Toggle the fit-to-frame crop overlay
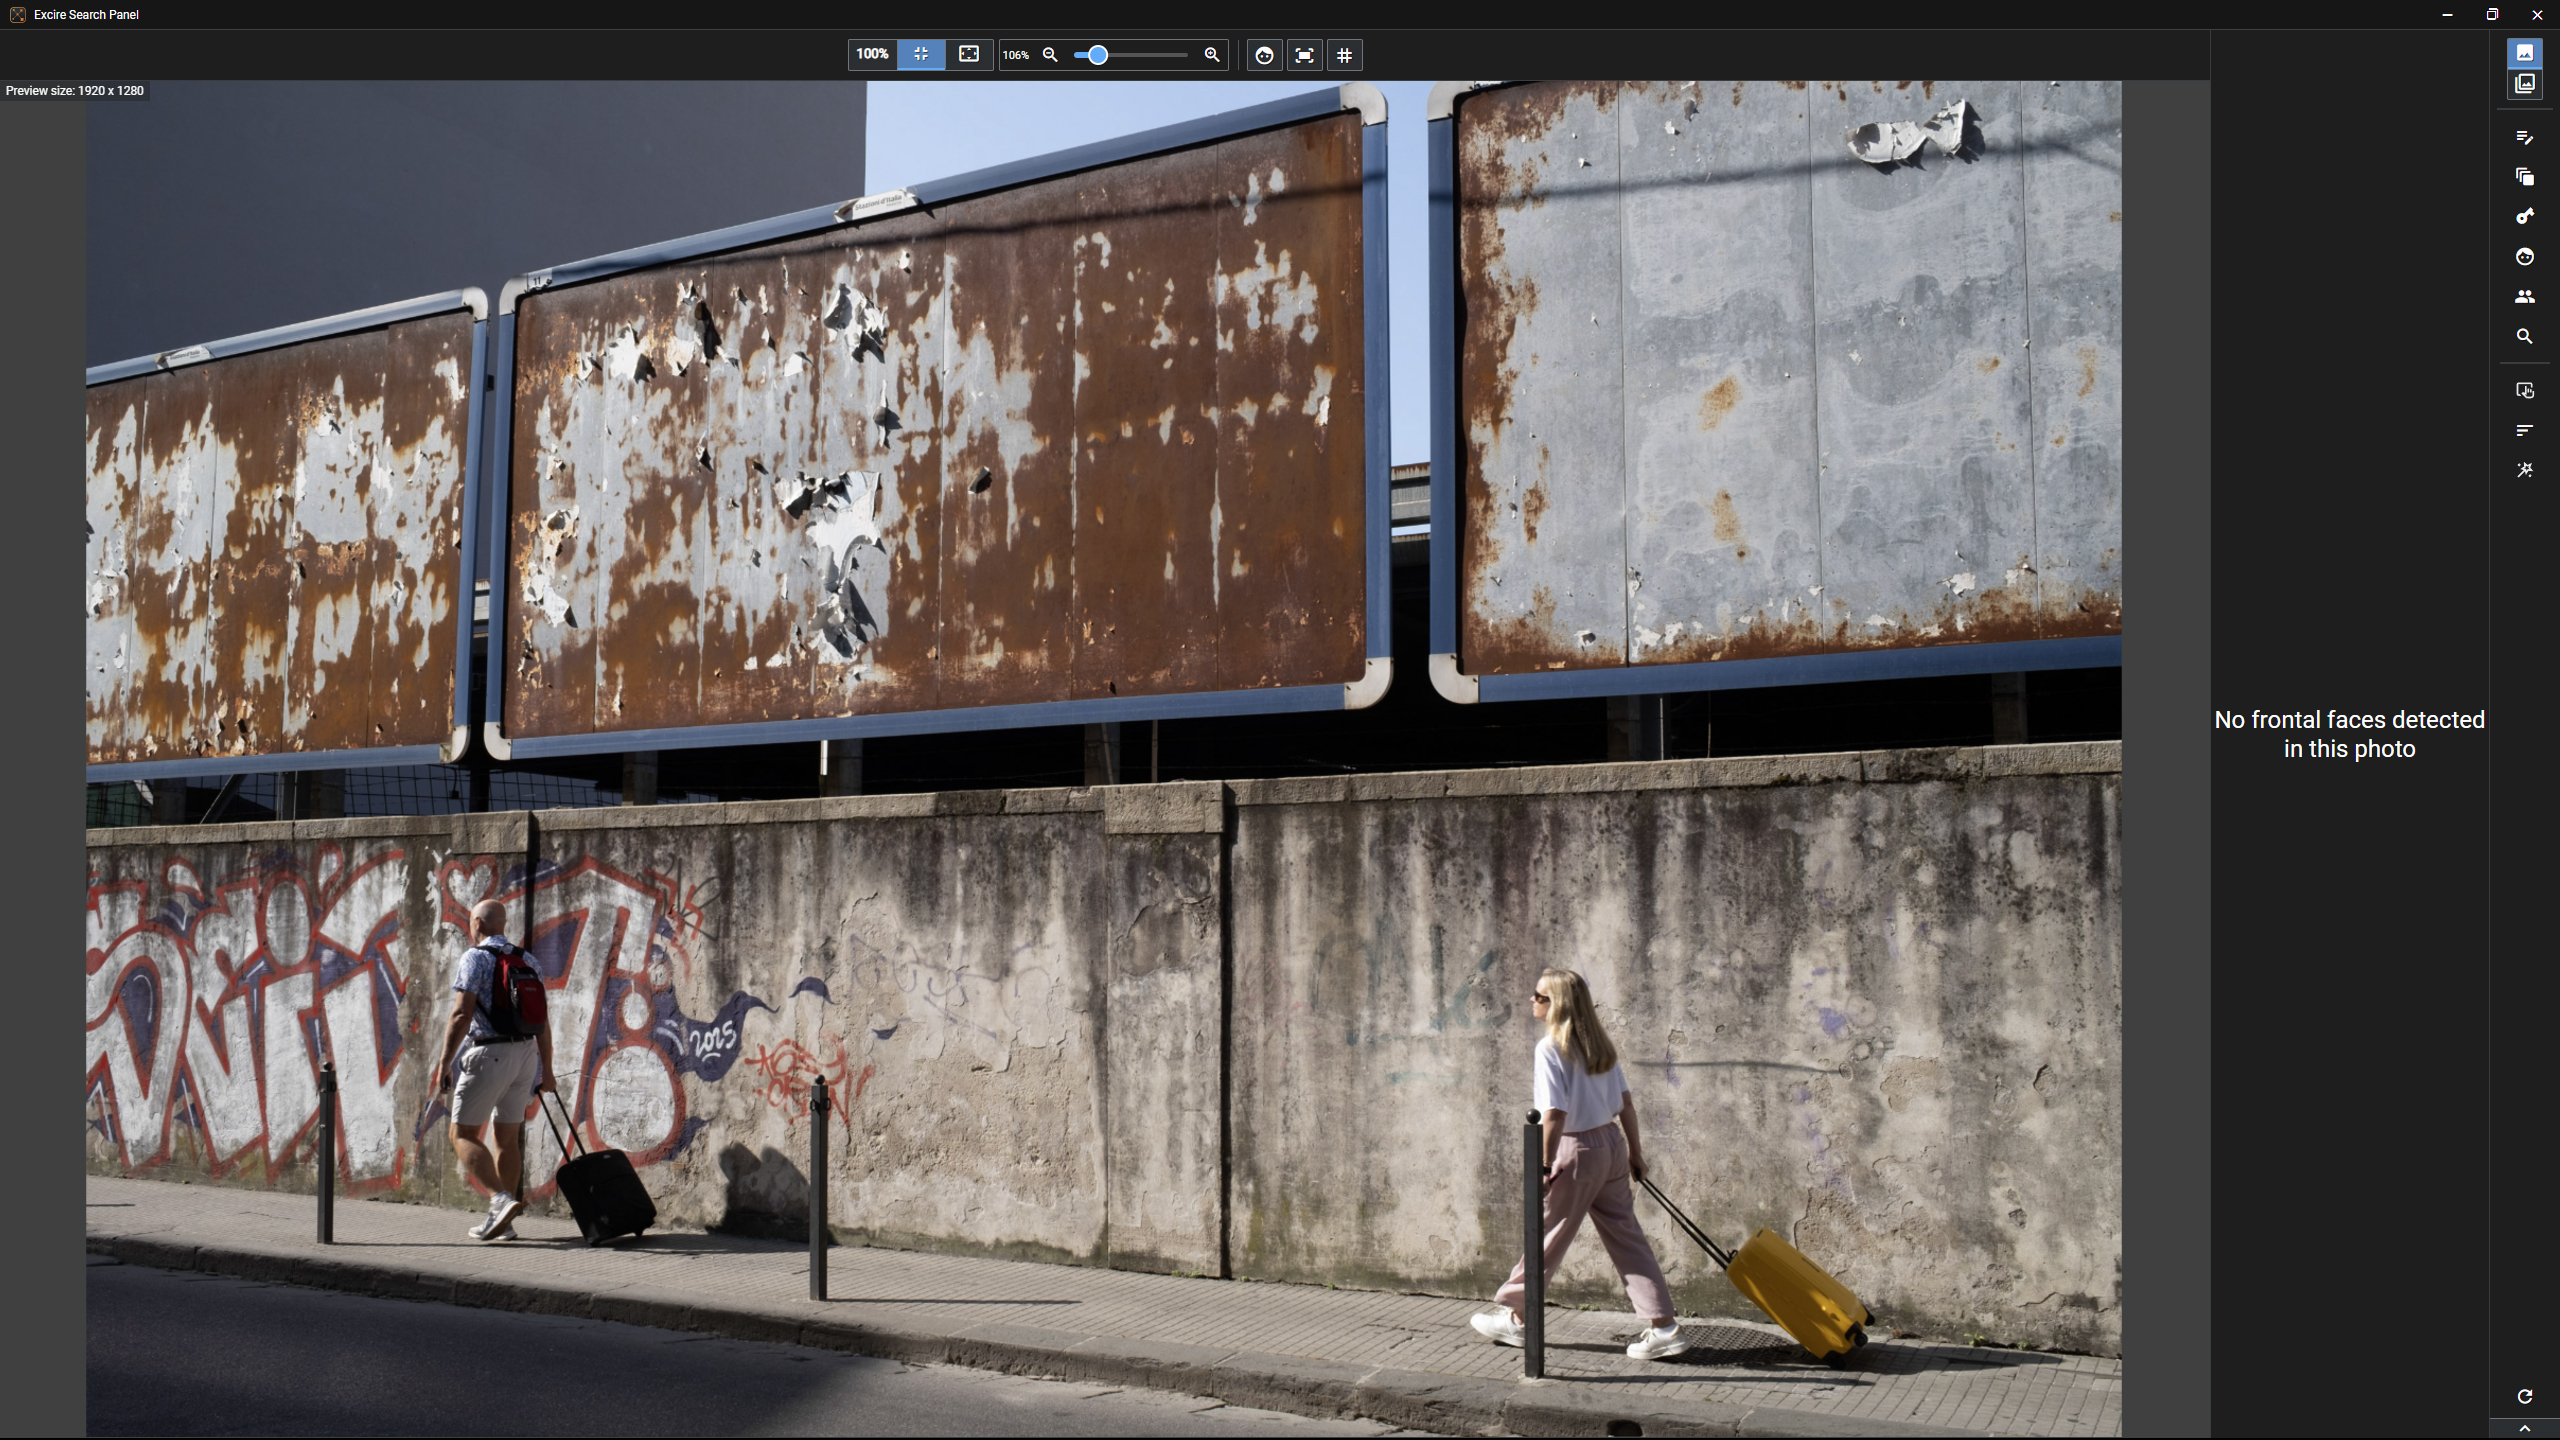 click(x=1303, y=55)
